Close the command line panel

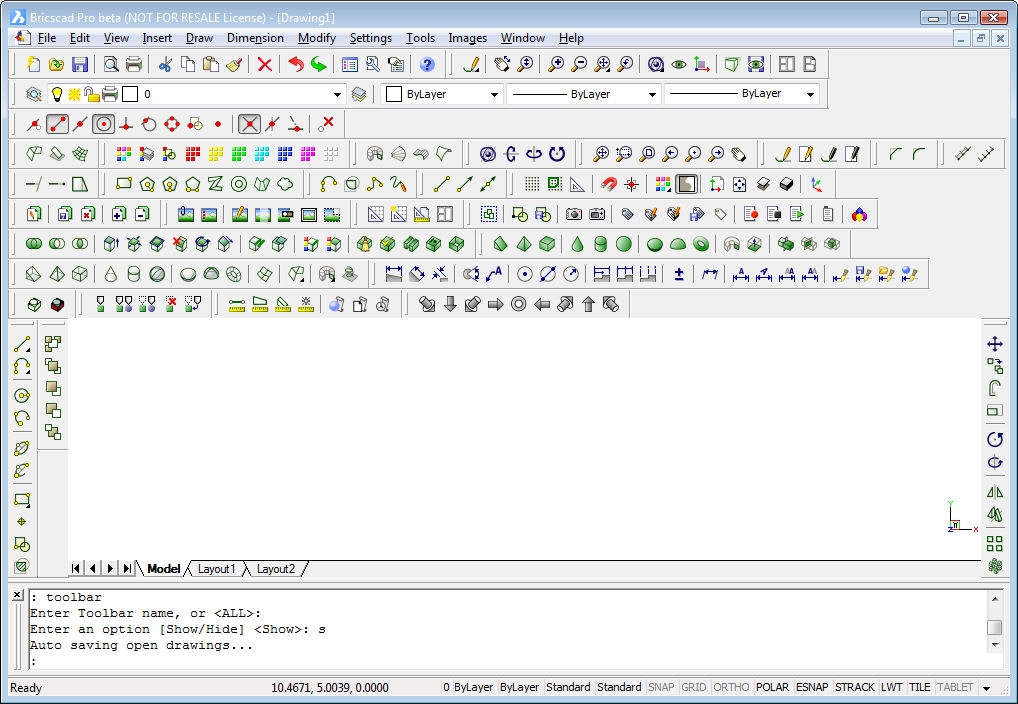18,594
